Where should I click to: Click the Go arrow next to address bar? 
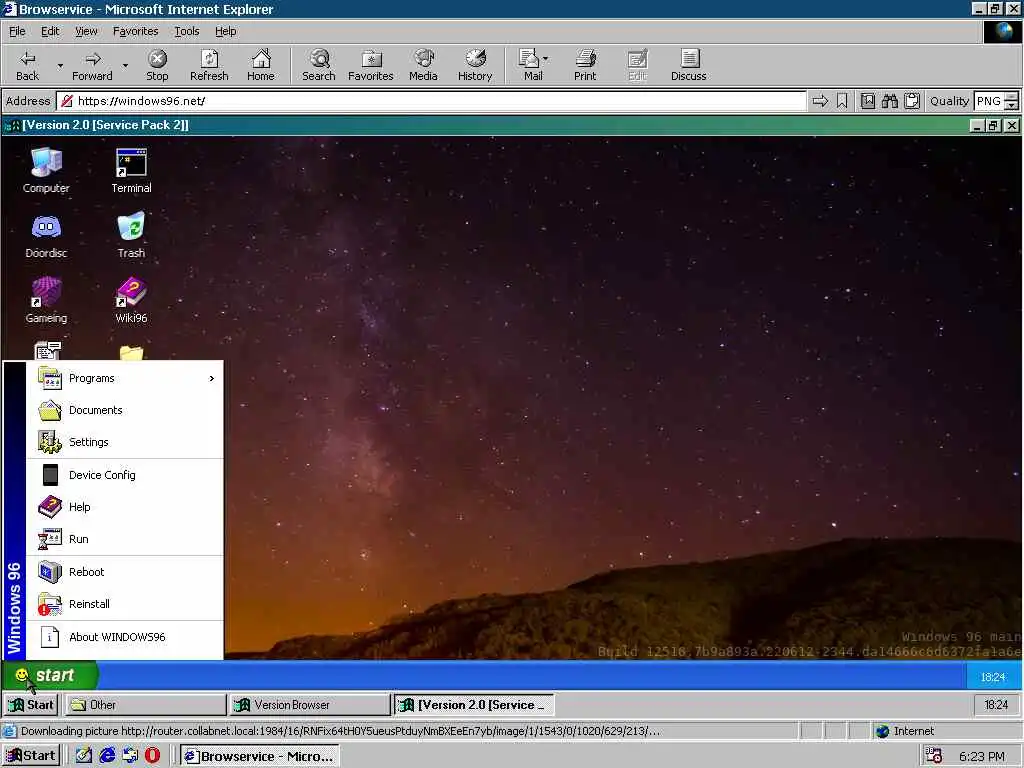tap(820, 101)
